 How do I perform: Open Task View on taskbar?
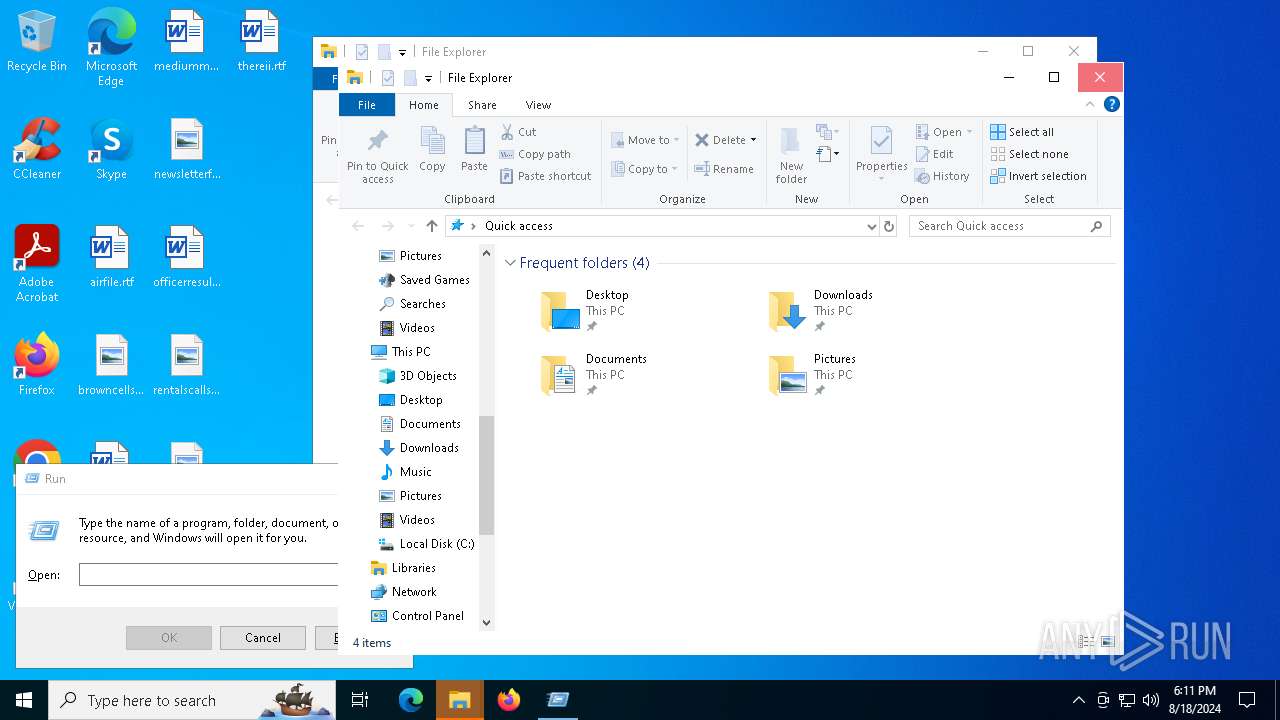(x=360, y=700)
